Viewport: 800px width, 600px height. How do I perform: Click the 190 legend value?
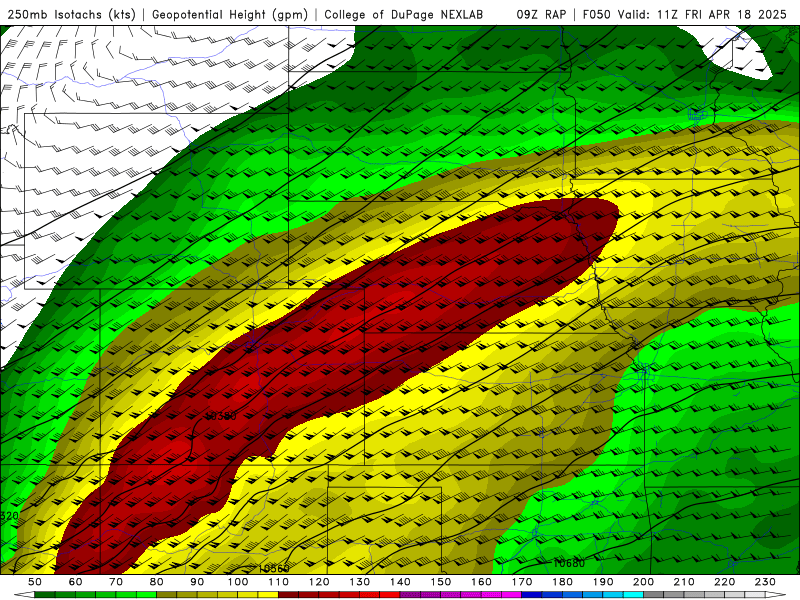603,582
